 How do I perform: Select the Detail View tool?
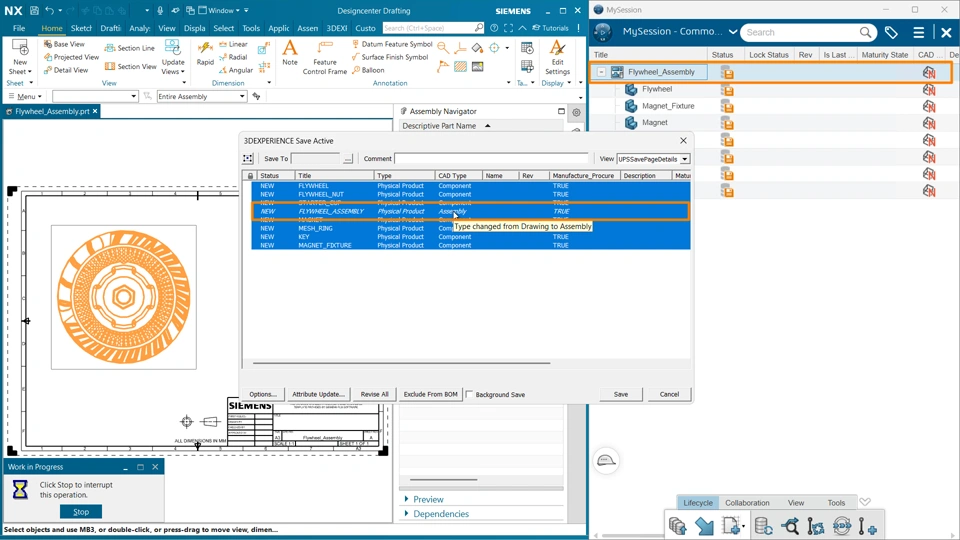coord(66,70)
